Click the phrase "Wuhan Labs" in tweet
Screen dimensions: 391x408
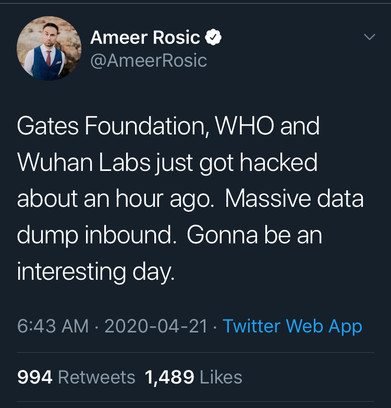(x=84, y=163)
